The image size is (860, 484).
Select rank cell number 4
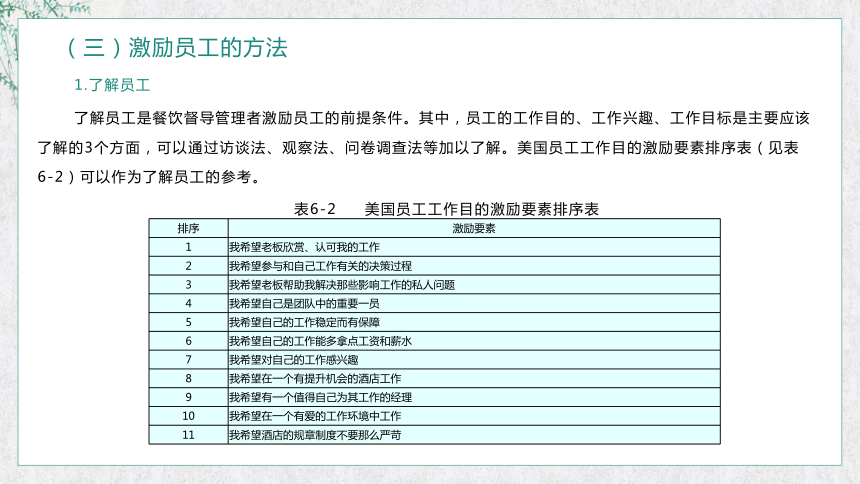coord(188,303)
